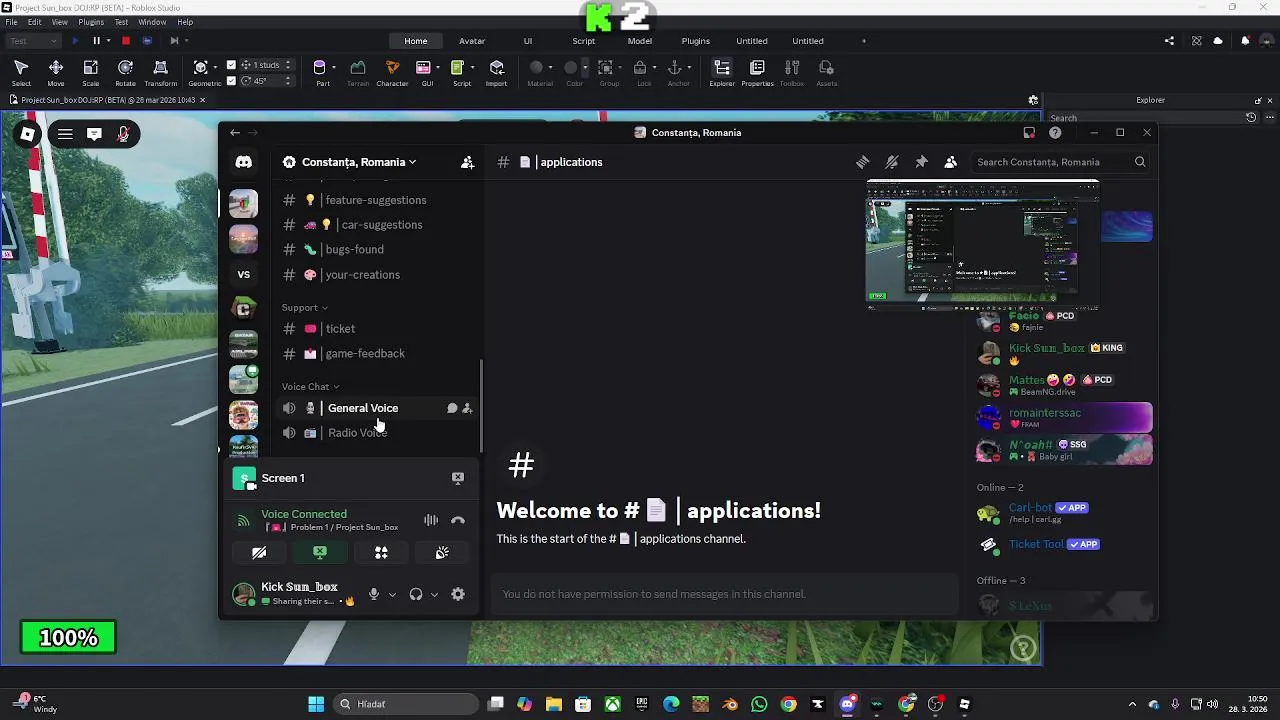Open the Part type dropdown arrow
The image size is (1280, 720).
(334, 67)
